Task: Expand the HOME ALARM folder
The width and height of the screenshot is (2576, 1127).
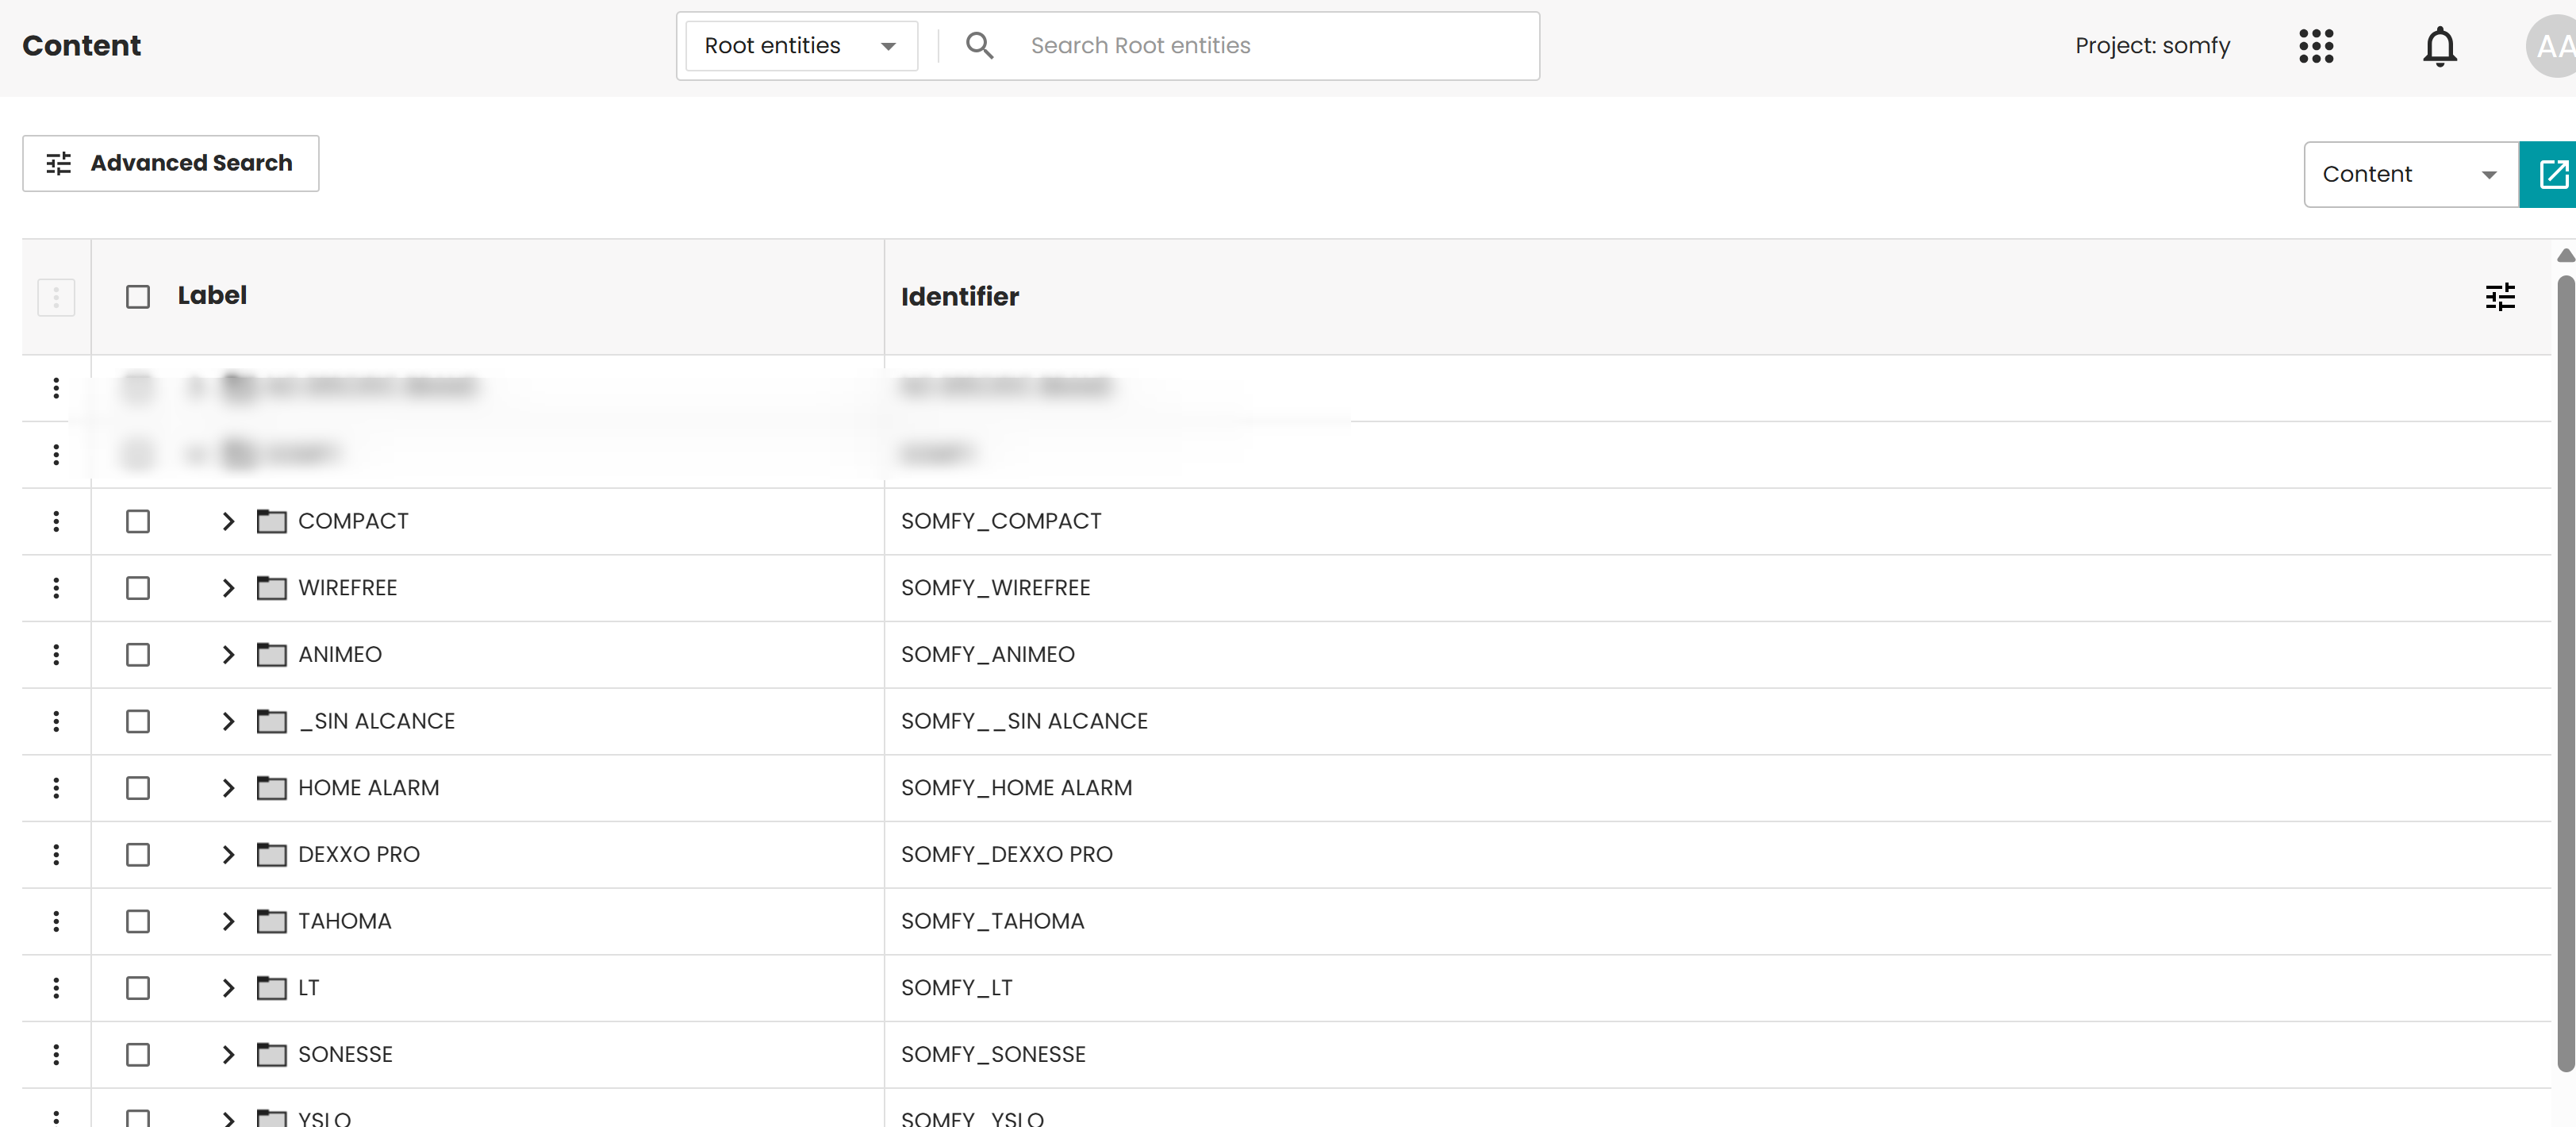Action: click(228, 788)
